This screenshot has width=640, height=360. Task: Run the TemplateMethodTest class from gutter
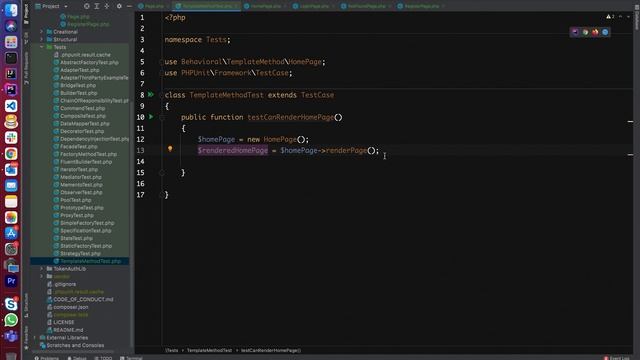(151, 95)
